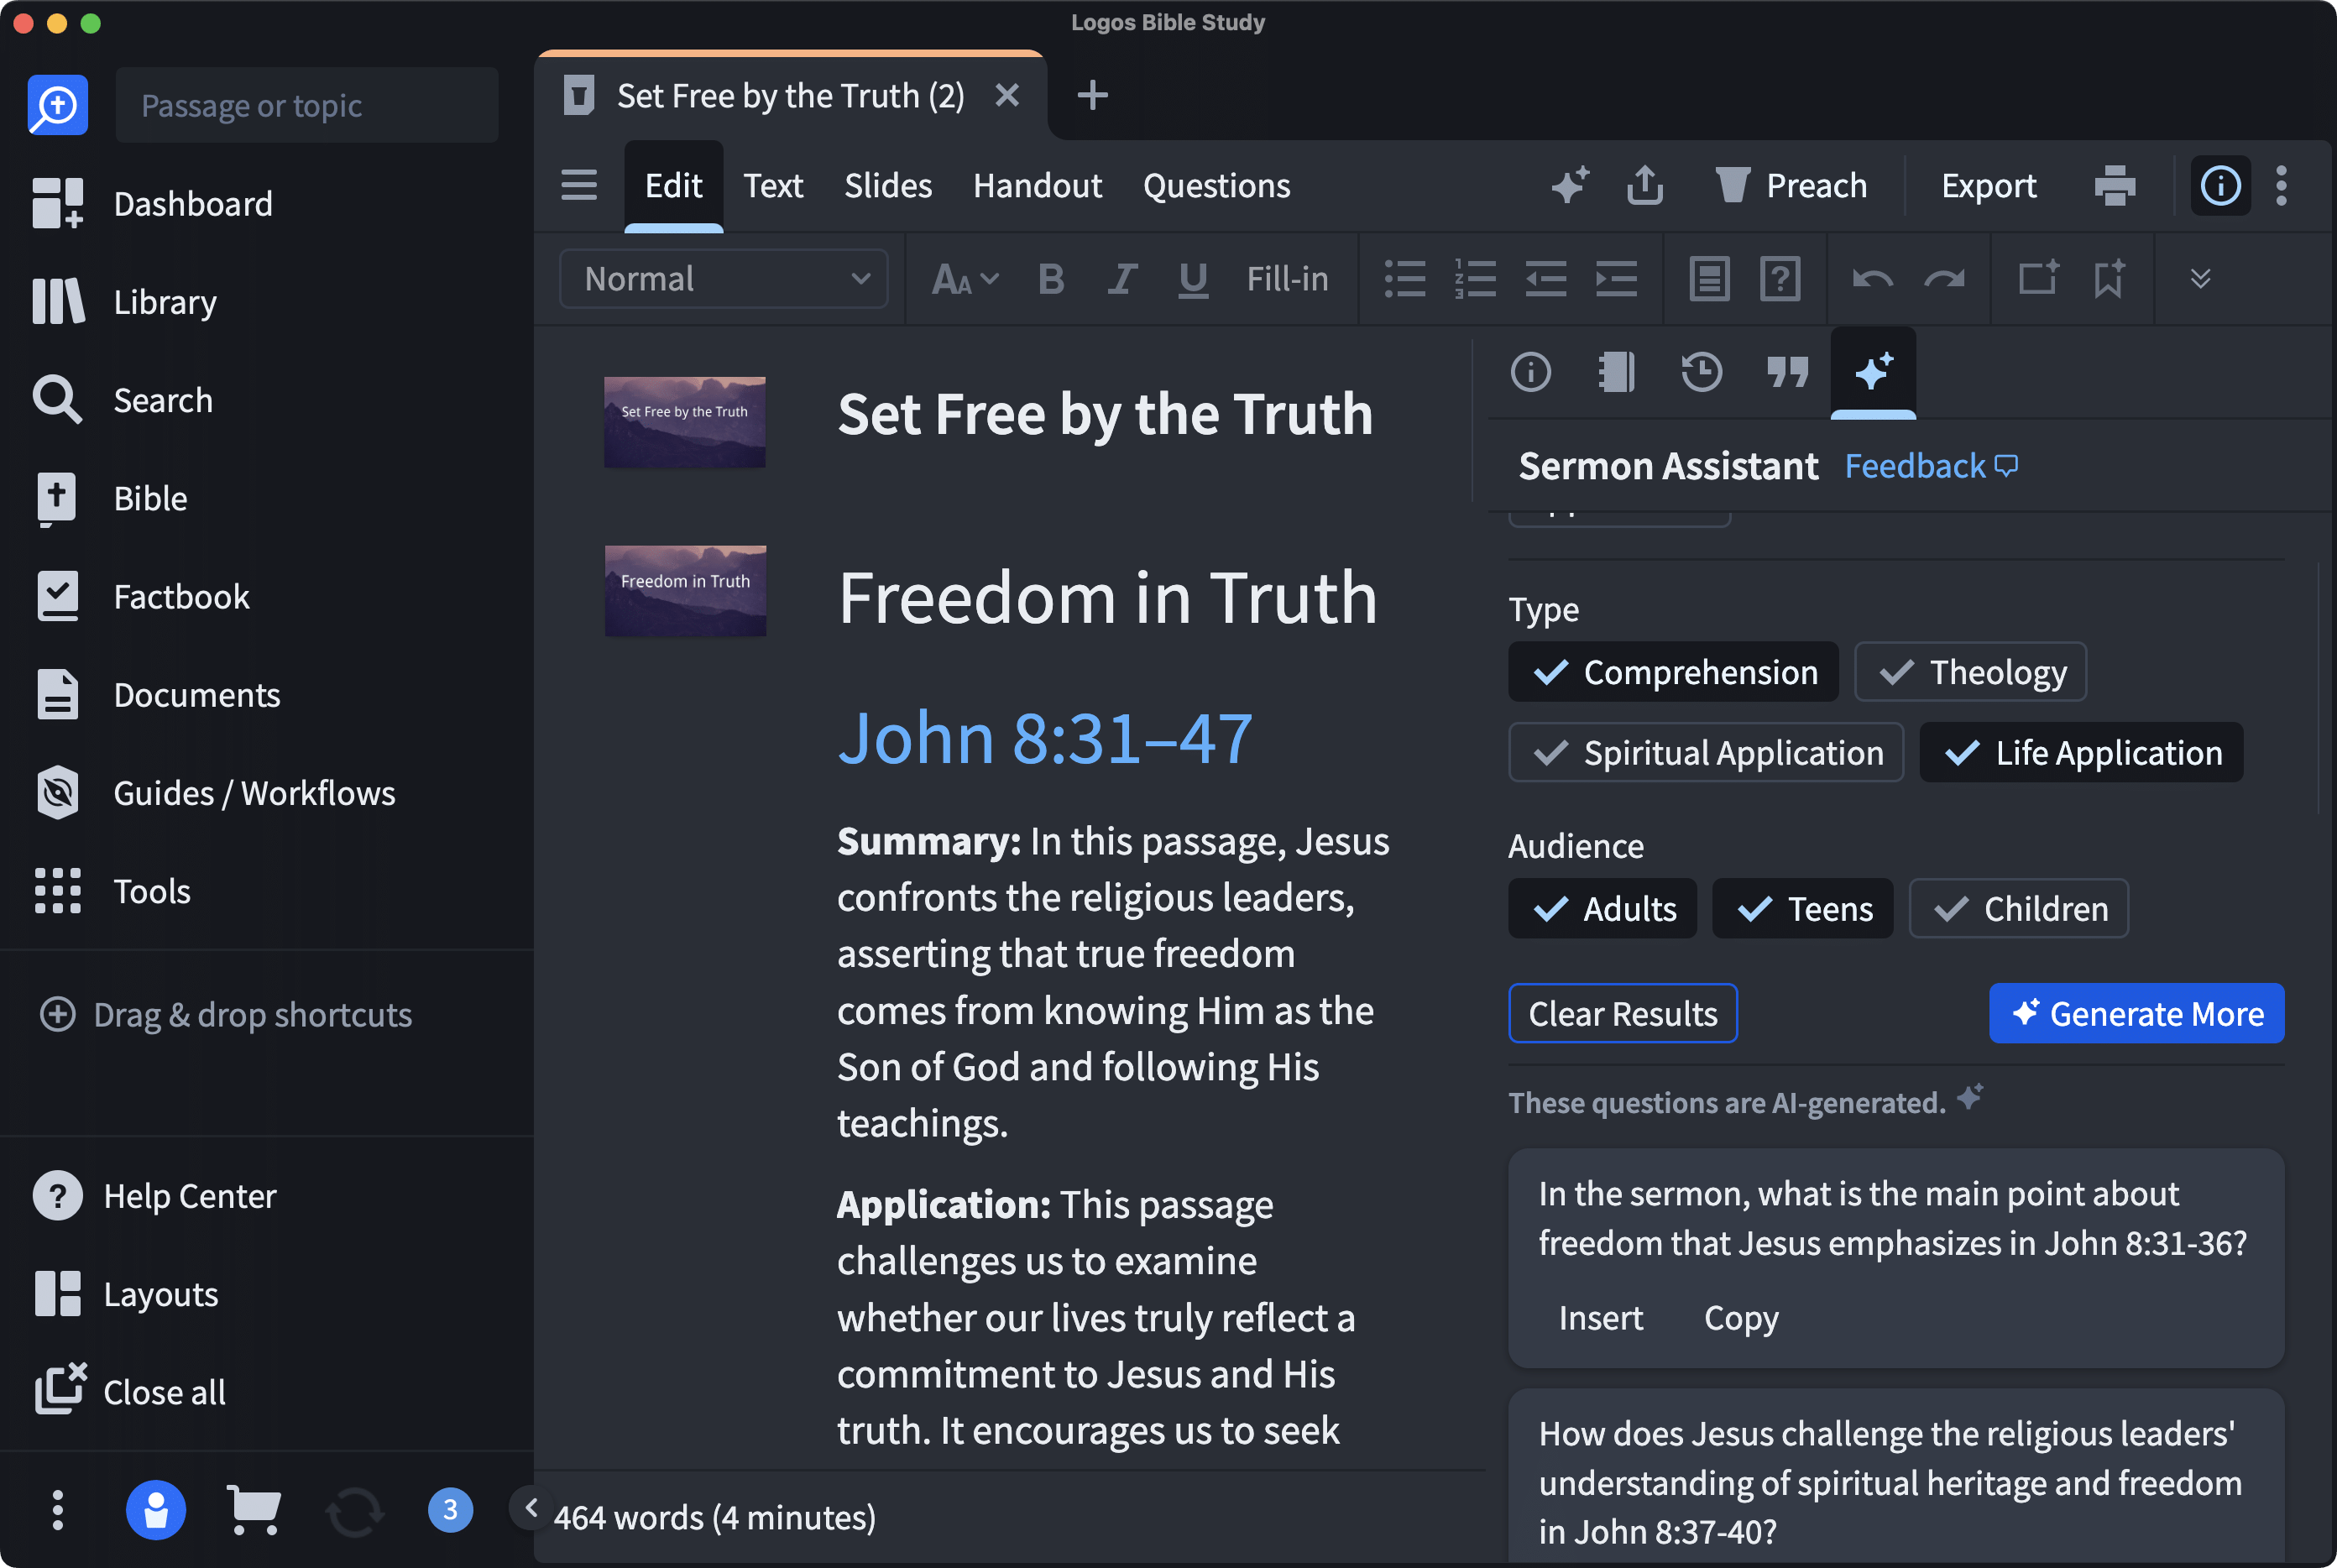Switch to the Handout tab
2337x1568 pixels.
tap(1037, 186)
